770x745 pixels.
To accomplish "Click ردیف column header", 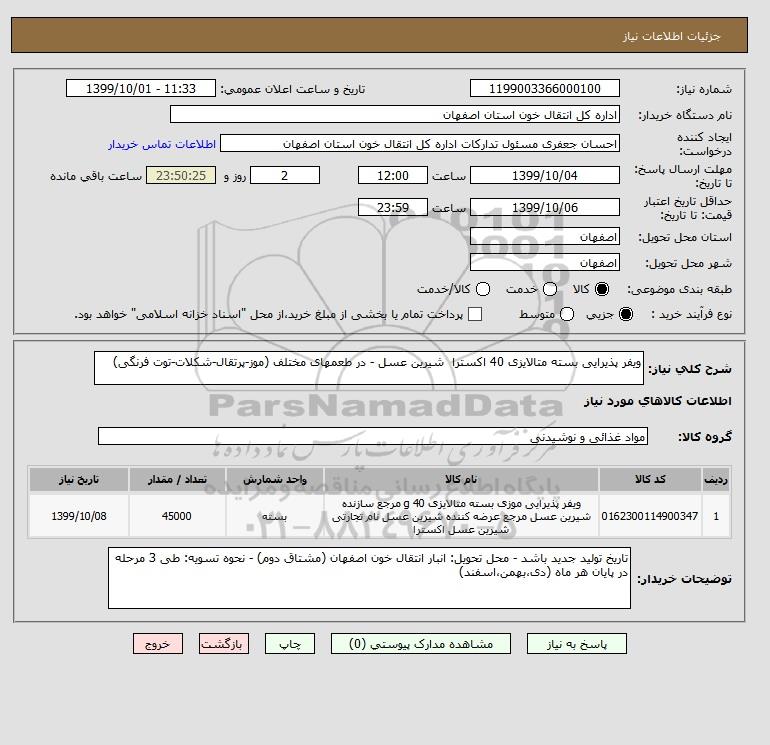I will coord(716,479).
